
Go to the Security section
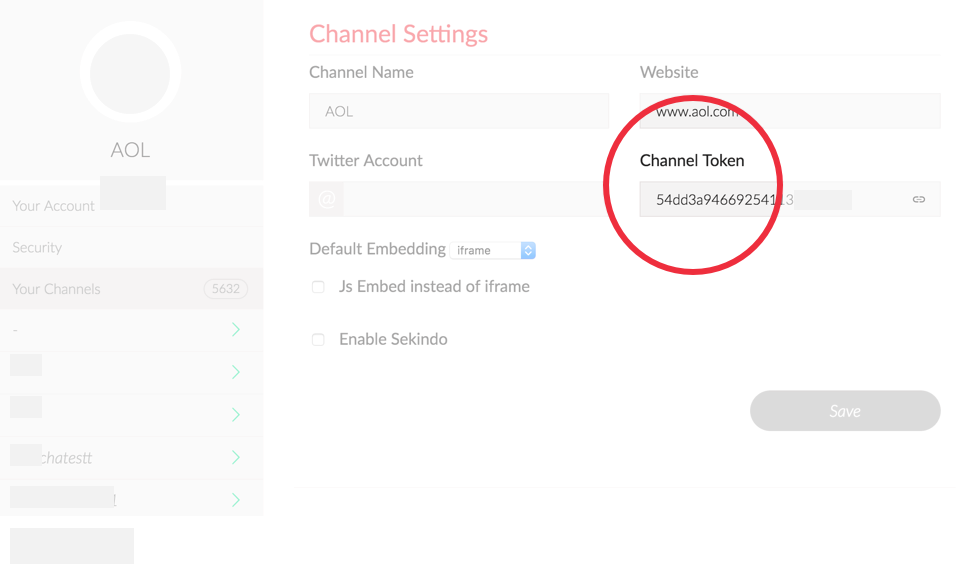[x=37, y=247]
